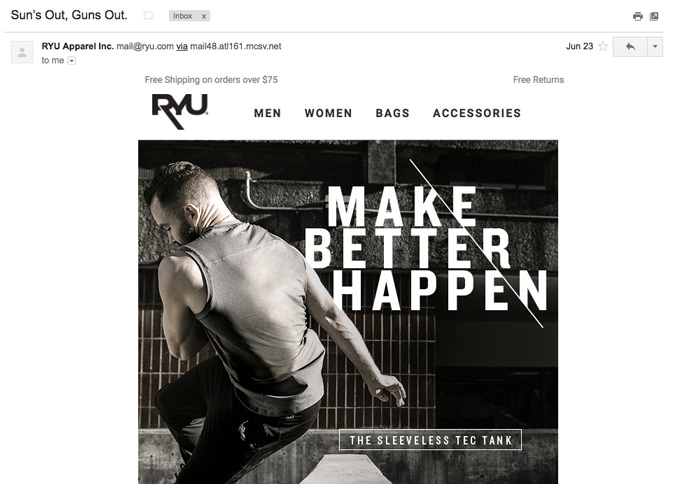
Task: Open more reply options dropdown
Action: click(655, 46)
